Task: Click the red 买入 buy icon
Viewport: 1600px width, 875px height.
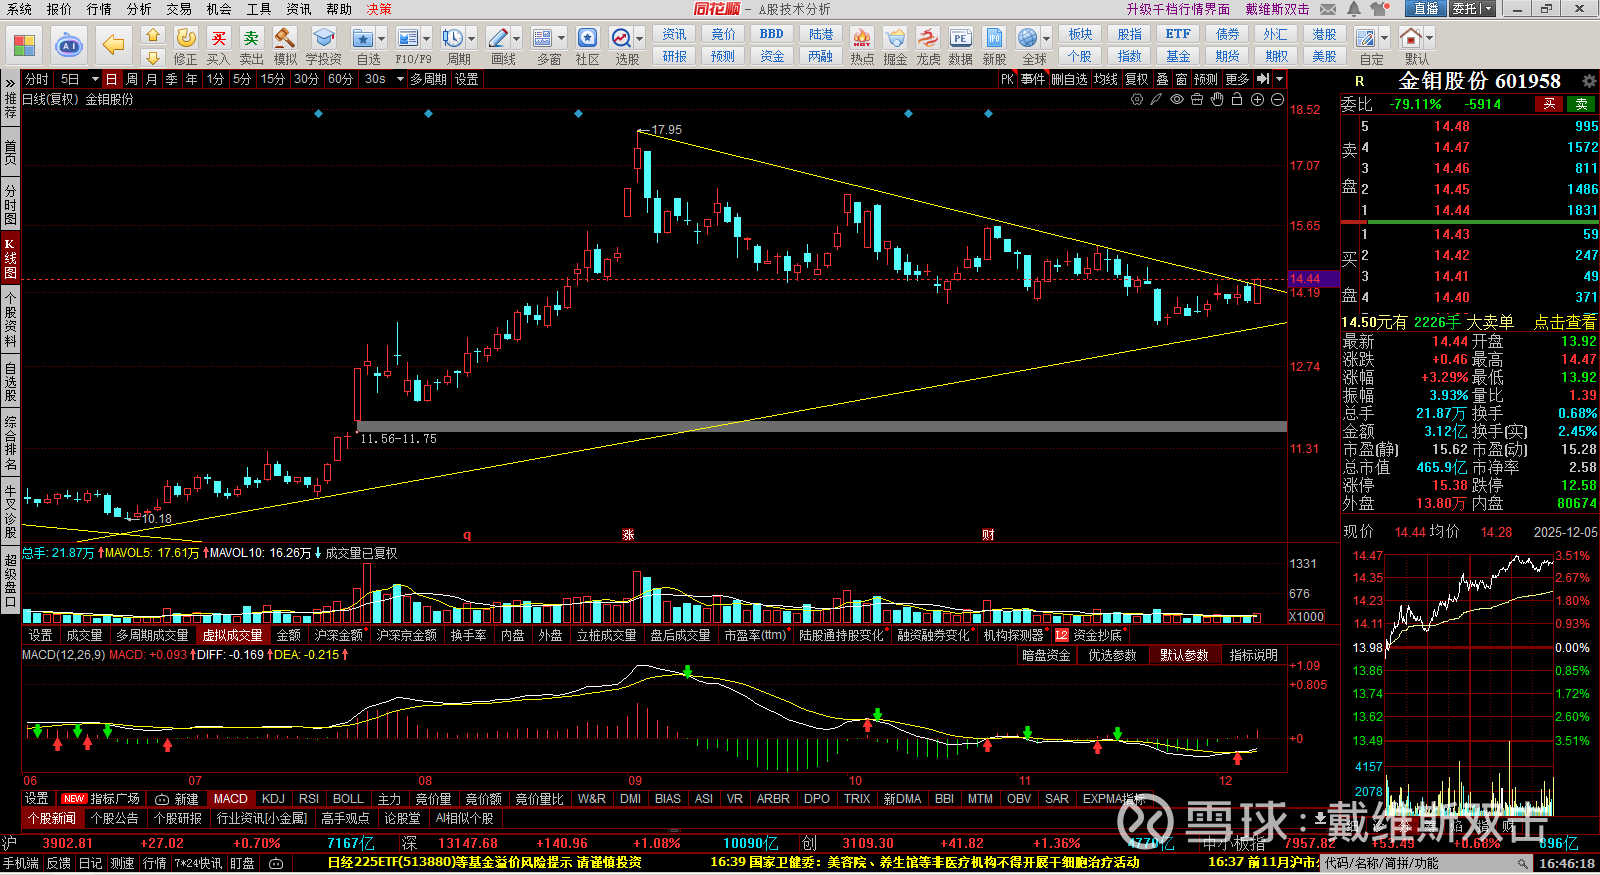Action: 218,39
